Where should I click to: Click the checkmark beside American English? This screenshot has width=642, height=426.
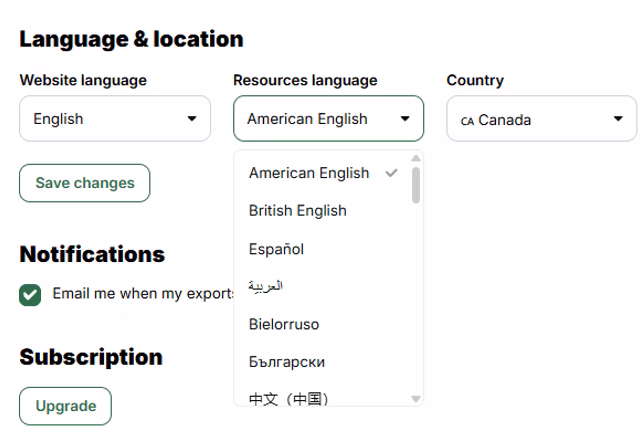(x=391, y=173)
